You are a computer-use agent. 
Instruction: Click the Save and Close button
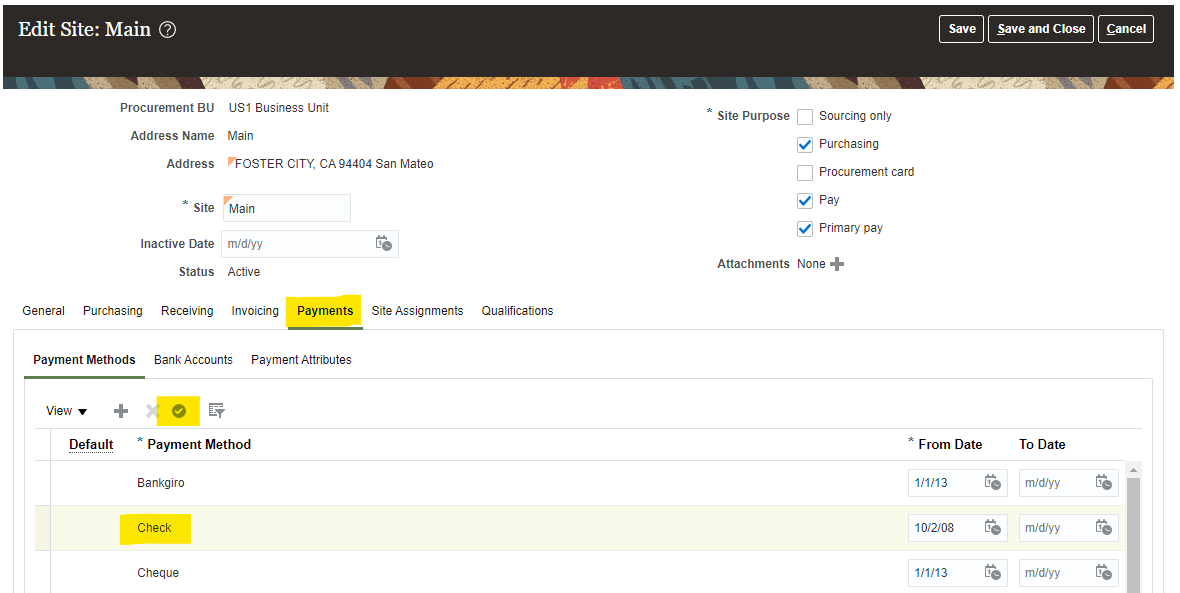[x=1041, y=29]
